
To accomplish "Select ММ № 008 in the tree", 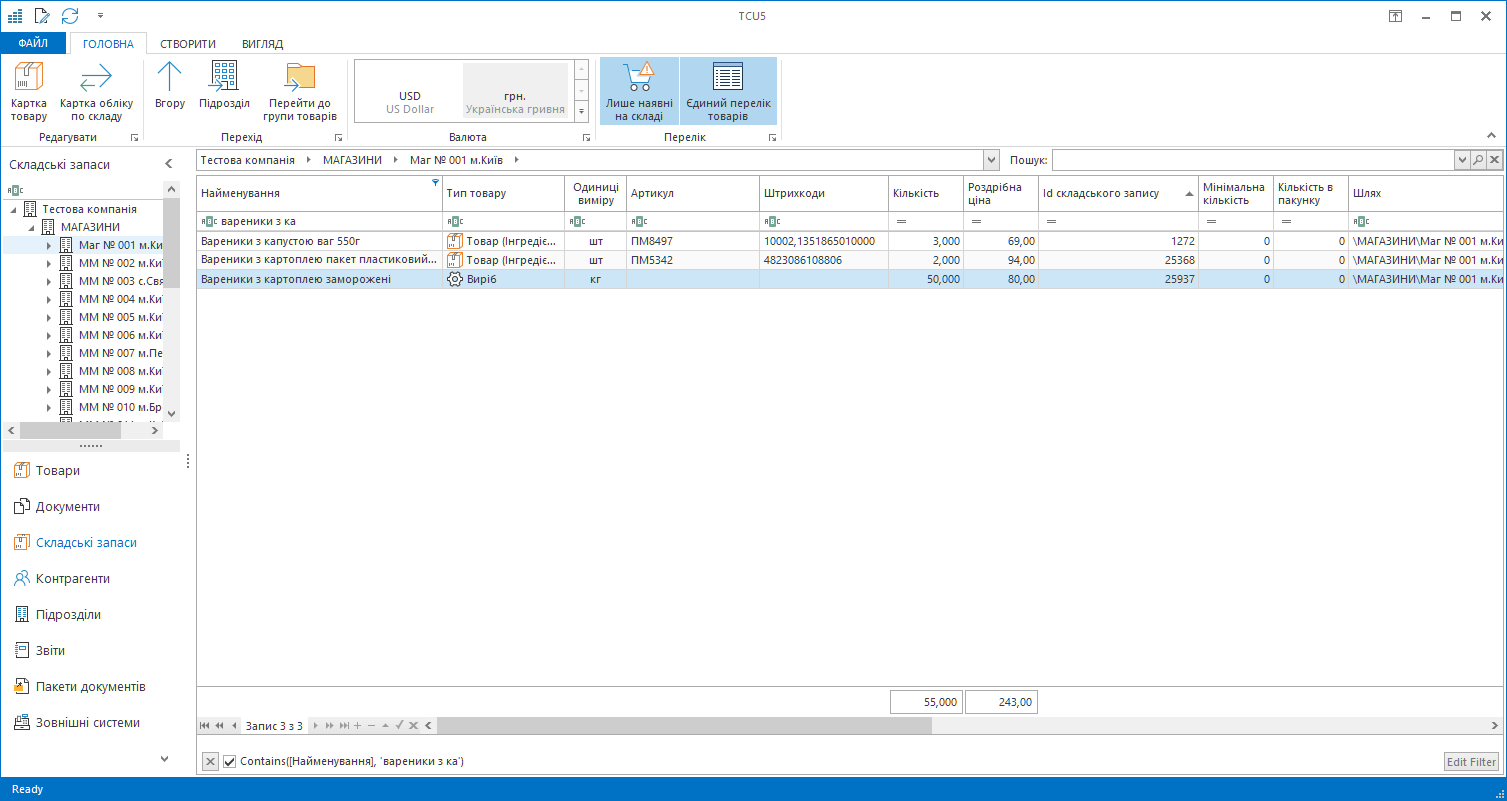I will click(x=120, y=371).
